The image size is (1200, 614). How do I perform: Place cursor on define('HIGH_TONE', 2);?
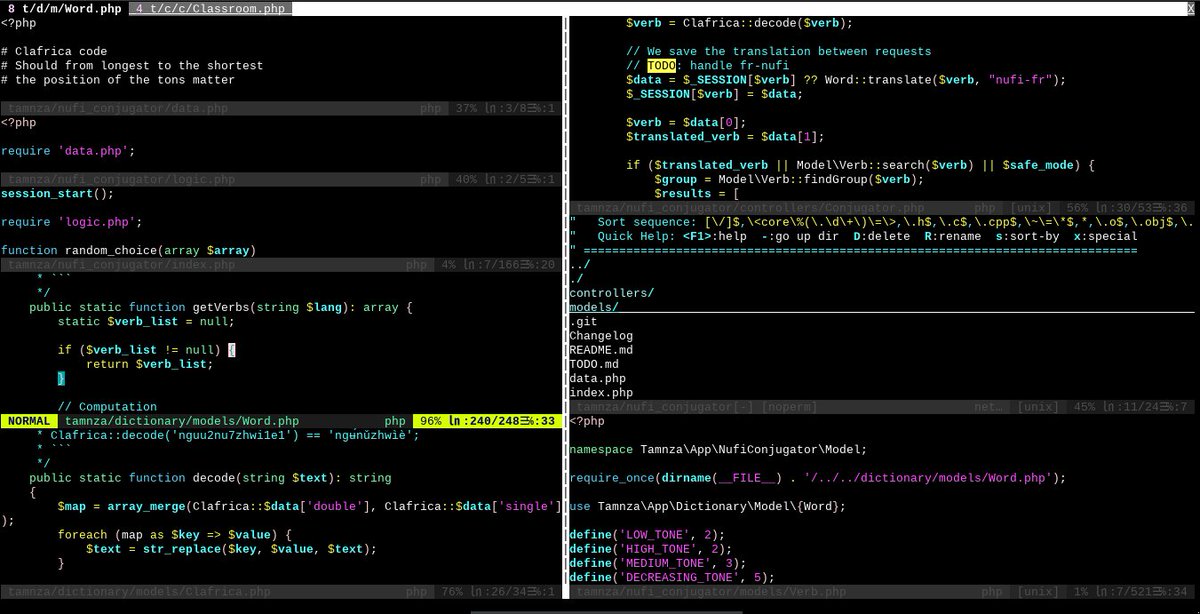pyautogui.click(x=651, y=549)
